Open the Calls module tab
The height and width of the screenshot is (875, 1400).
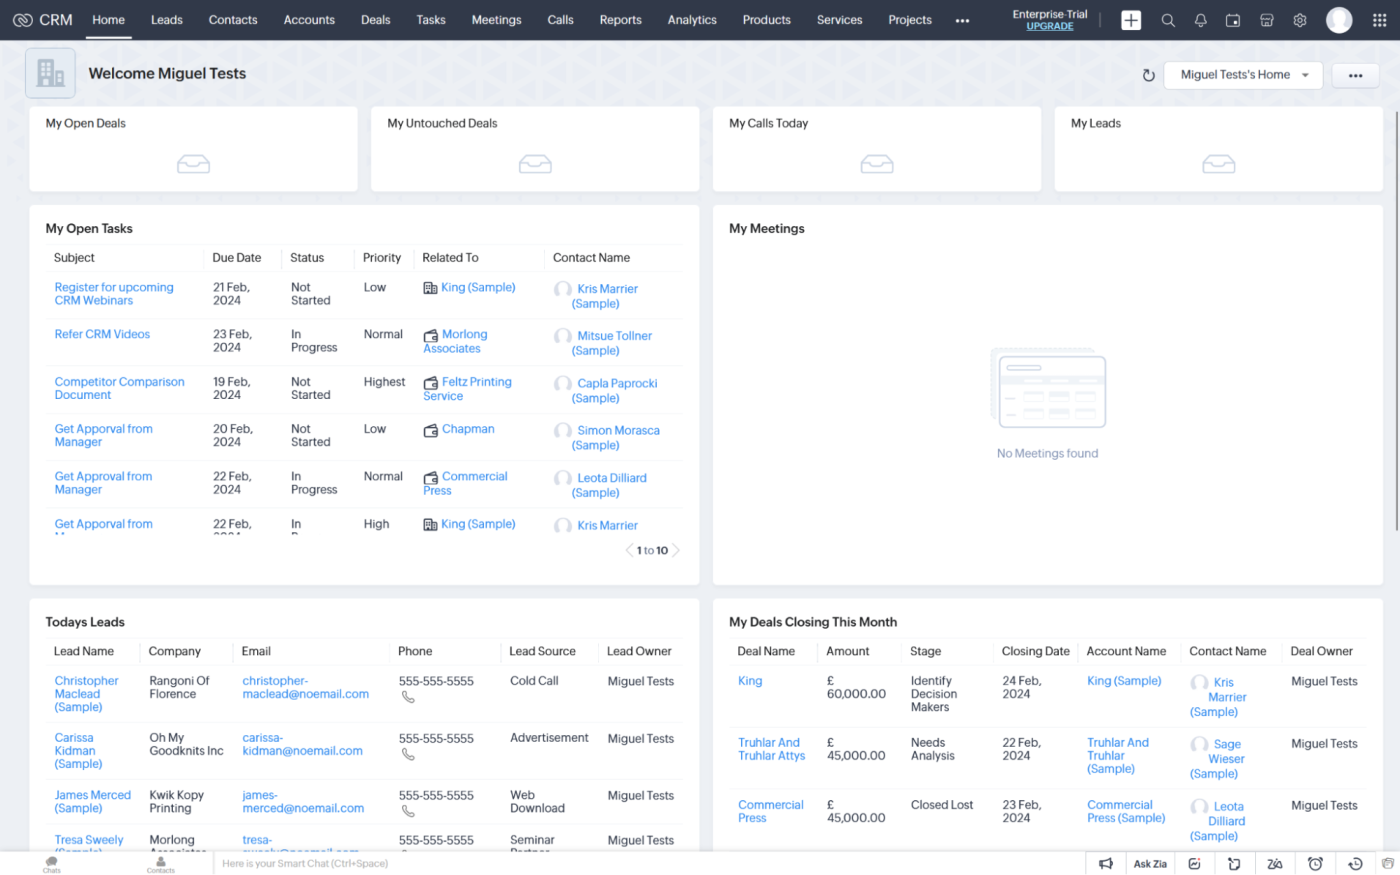pyautogui.click(x=561, y=20)
